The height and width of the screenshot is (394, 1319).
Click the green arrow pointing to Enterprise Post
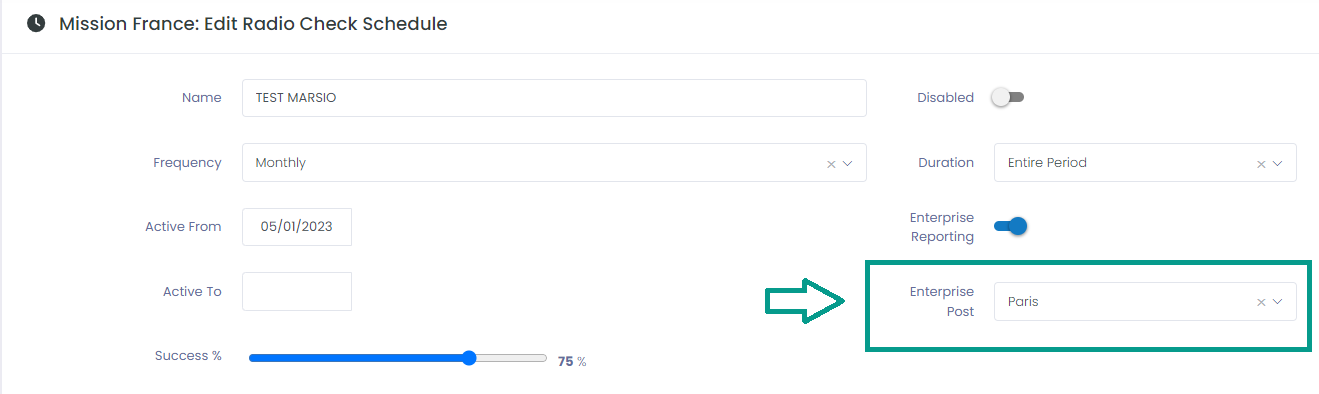click(807, 301)
